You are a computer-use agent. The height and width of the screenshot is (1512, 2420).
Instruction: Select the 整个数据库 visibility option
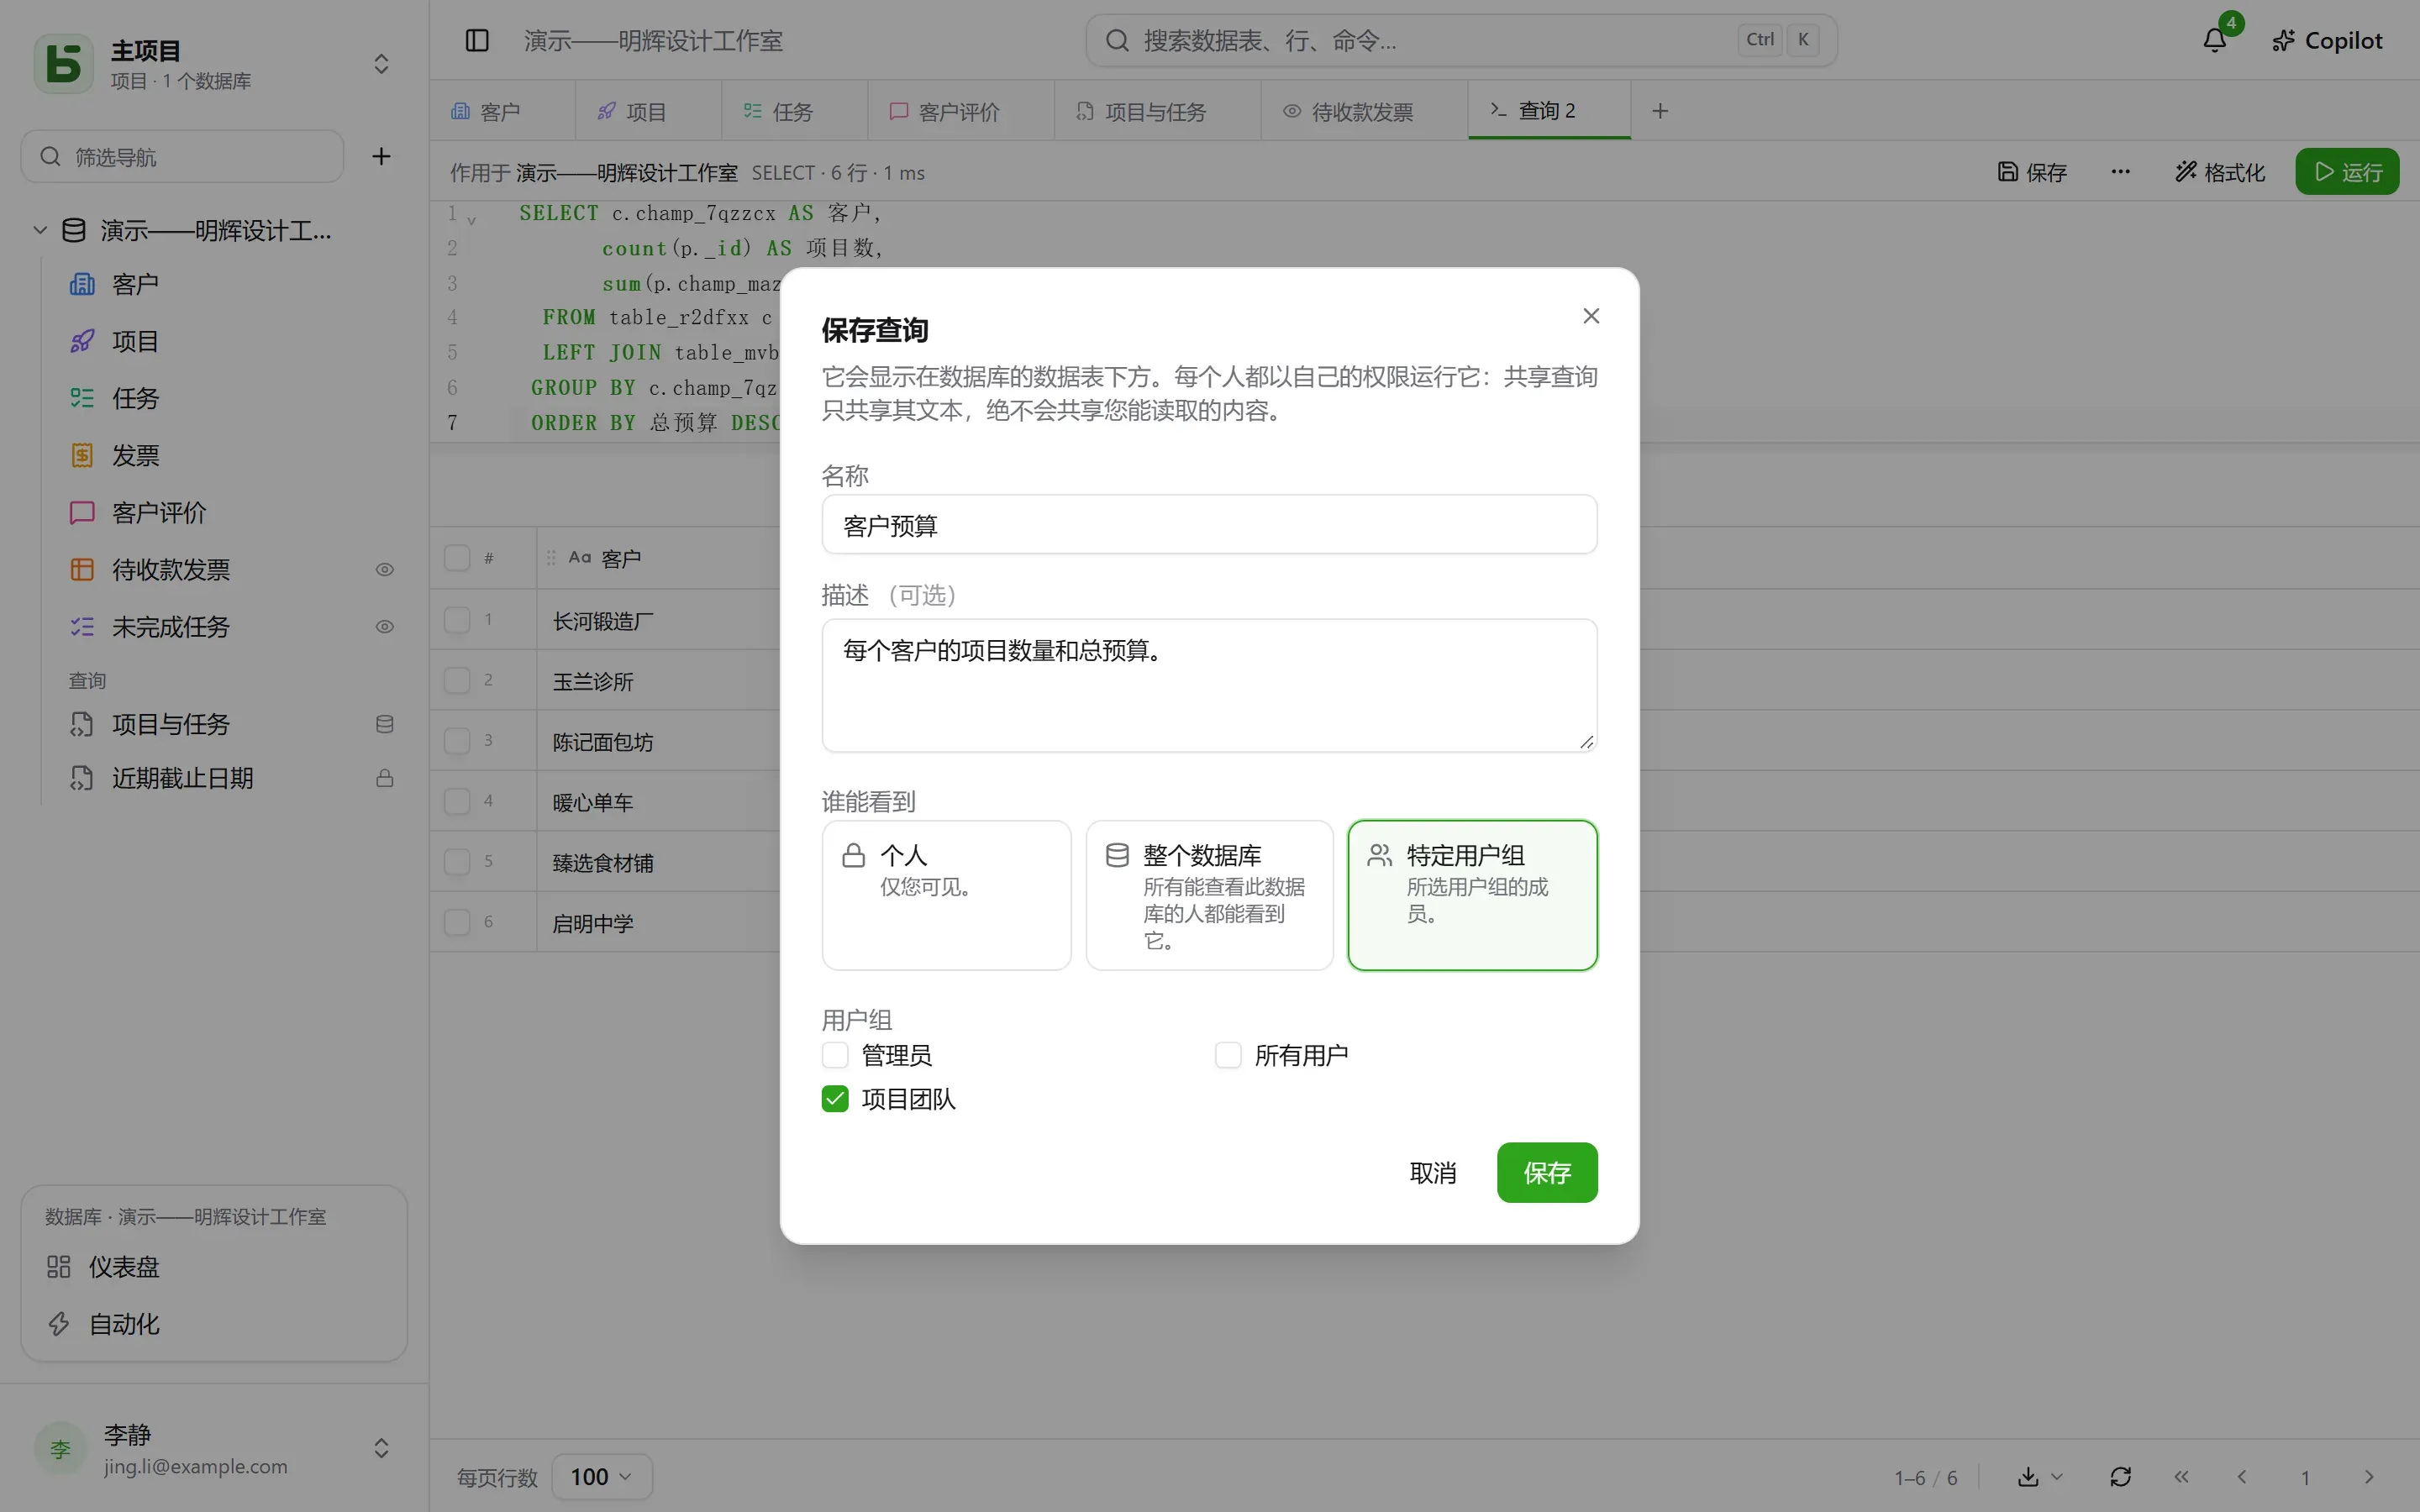1209,895
